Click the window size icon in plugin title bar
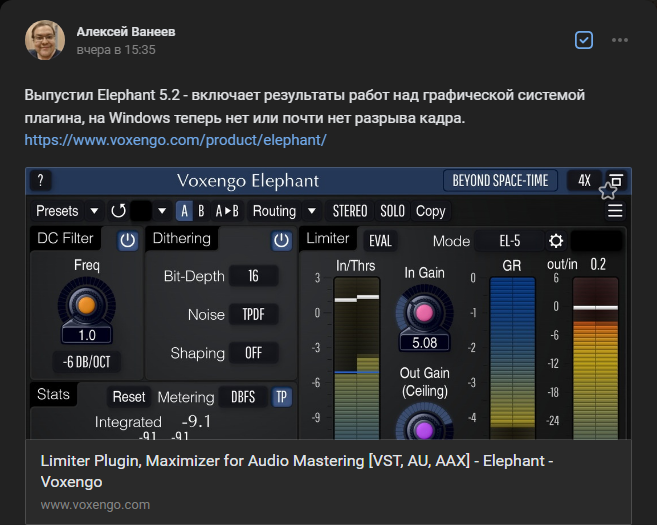657x525 pixels. [616, 180]
